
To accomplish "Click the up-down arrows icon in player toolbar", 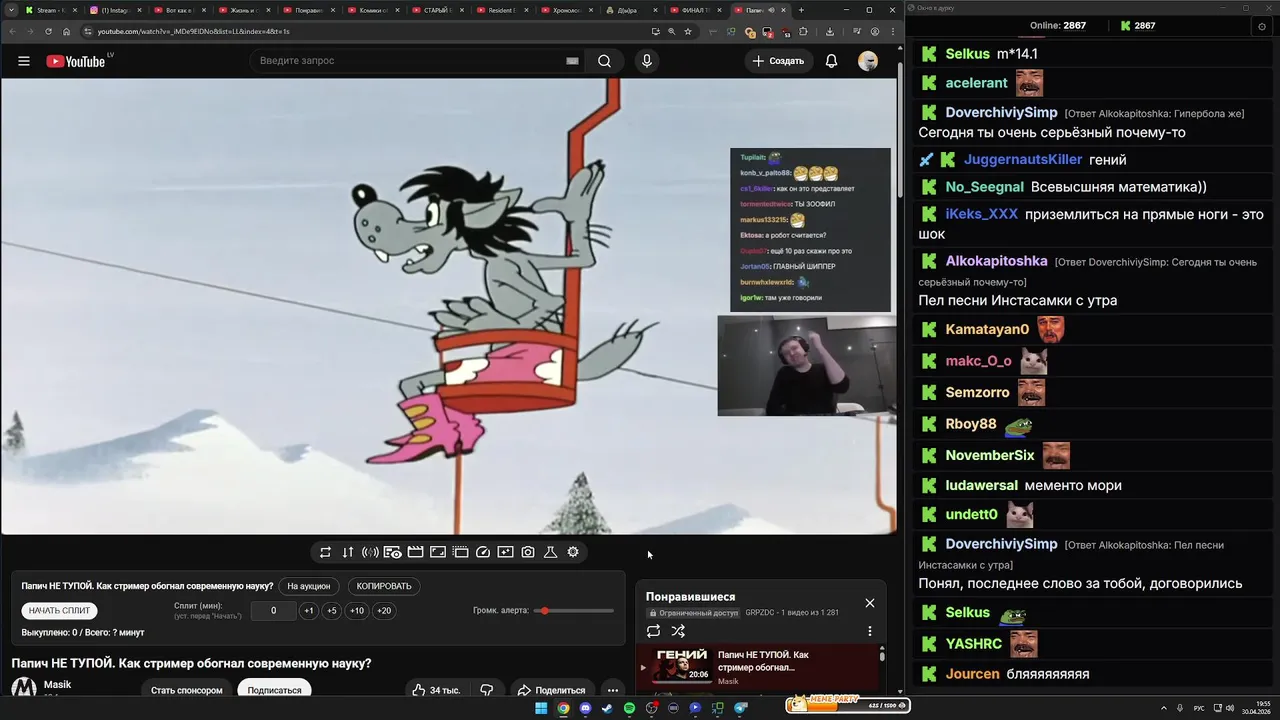I will point(348,552).
